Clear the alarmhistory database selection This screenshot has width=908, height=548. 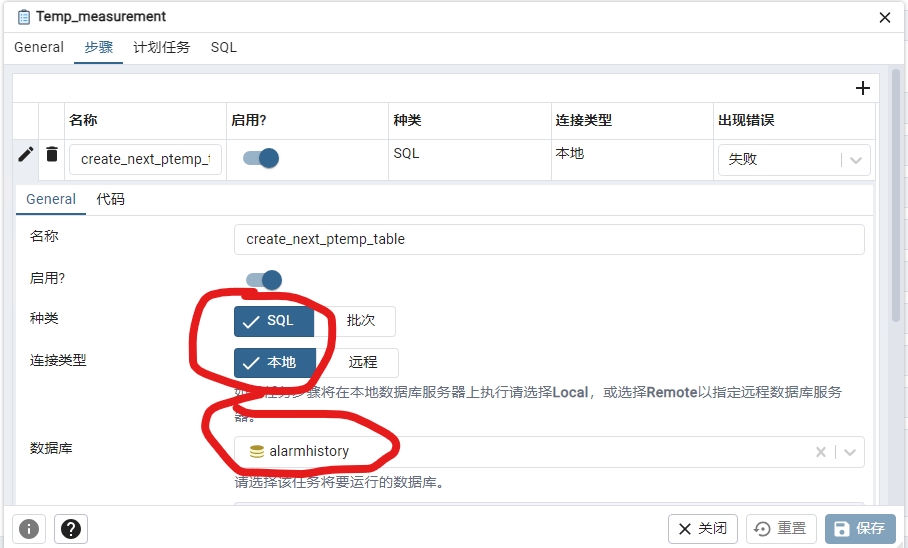pos(821,452)
